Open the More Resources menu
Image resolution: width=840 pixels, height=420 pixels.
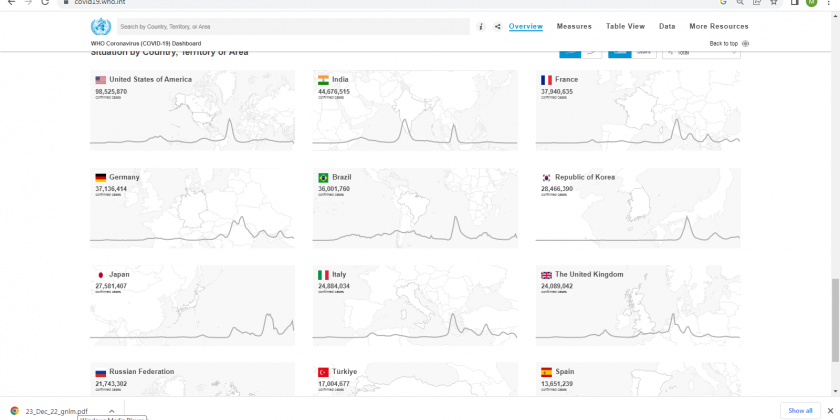718,27
